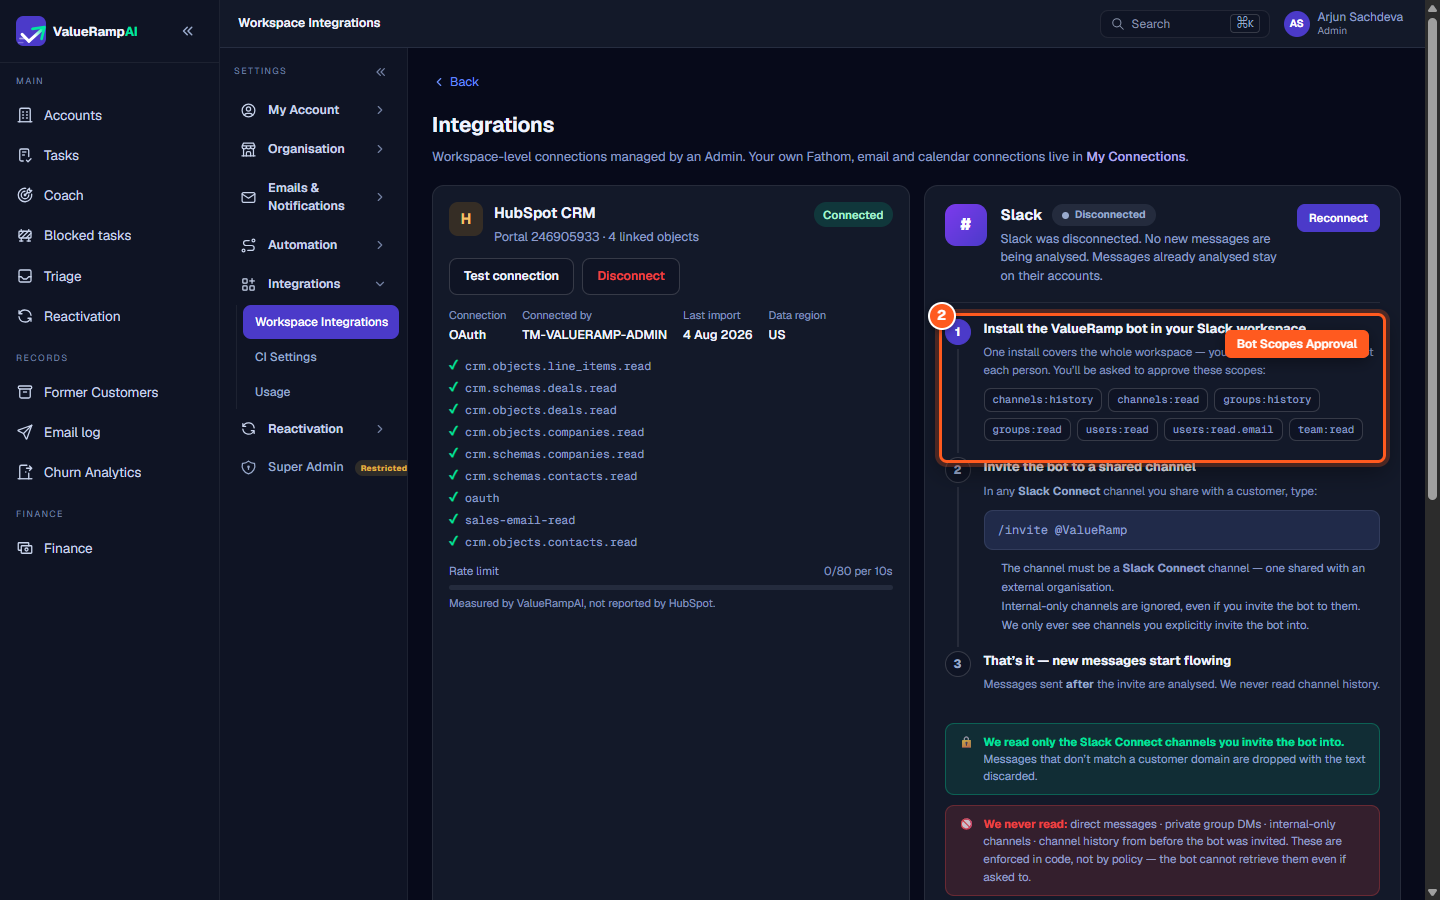Viewport: 1440px width, 900px height.
Task: Click the HubSpot rate limit progress bar
Action: 670,588
